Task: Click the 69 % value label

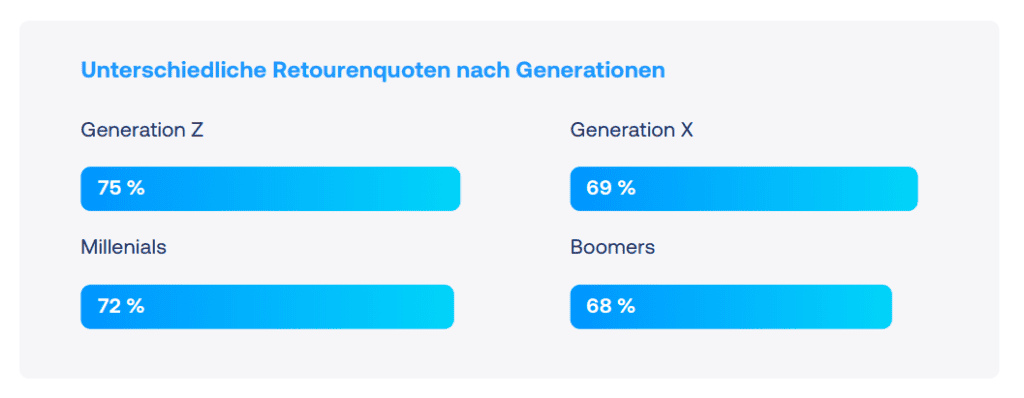Action: pyautogui.click(x=611, y=189)
